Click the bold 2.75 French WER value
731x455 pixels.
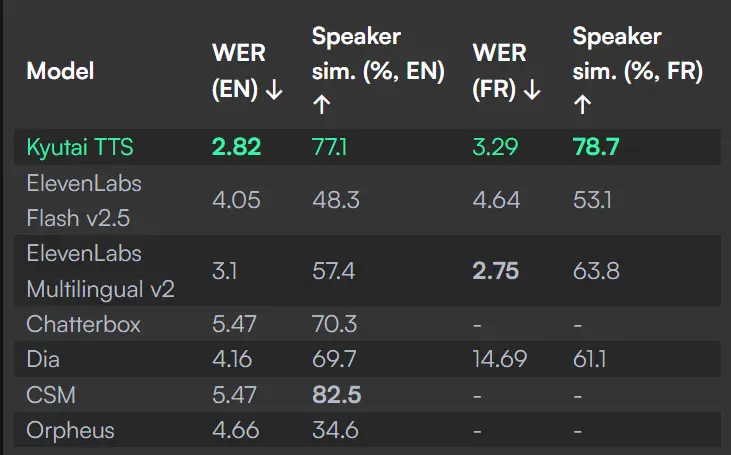click(495, 271)
